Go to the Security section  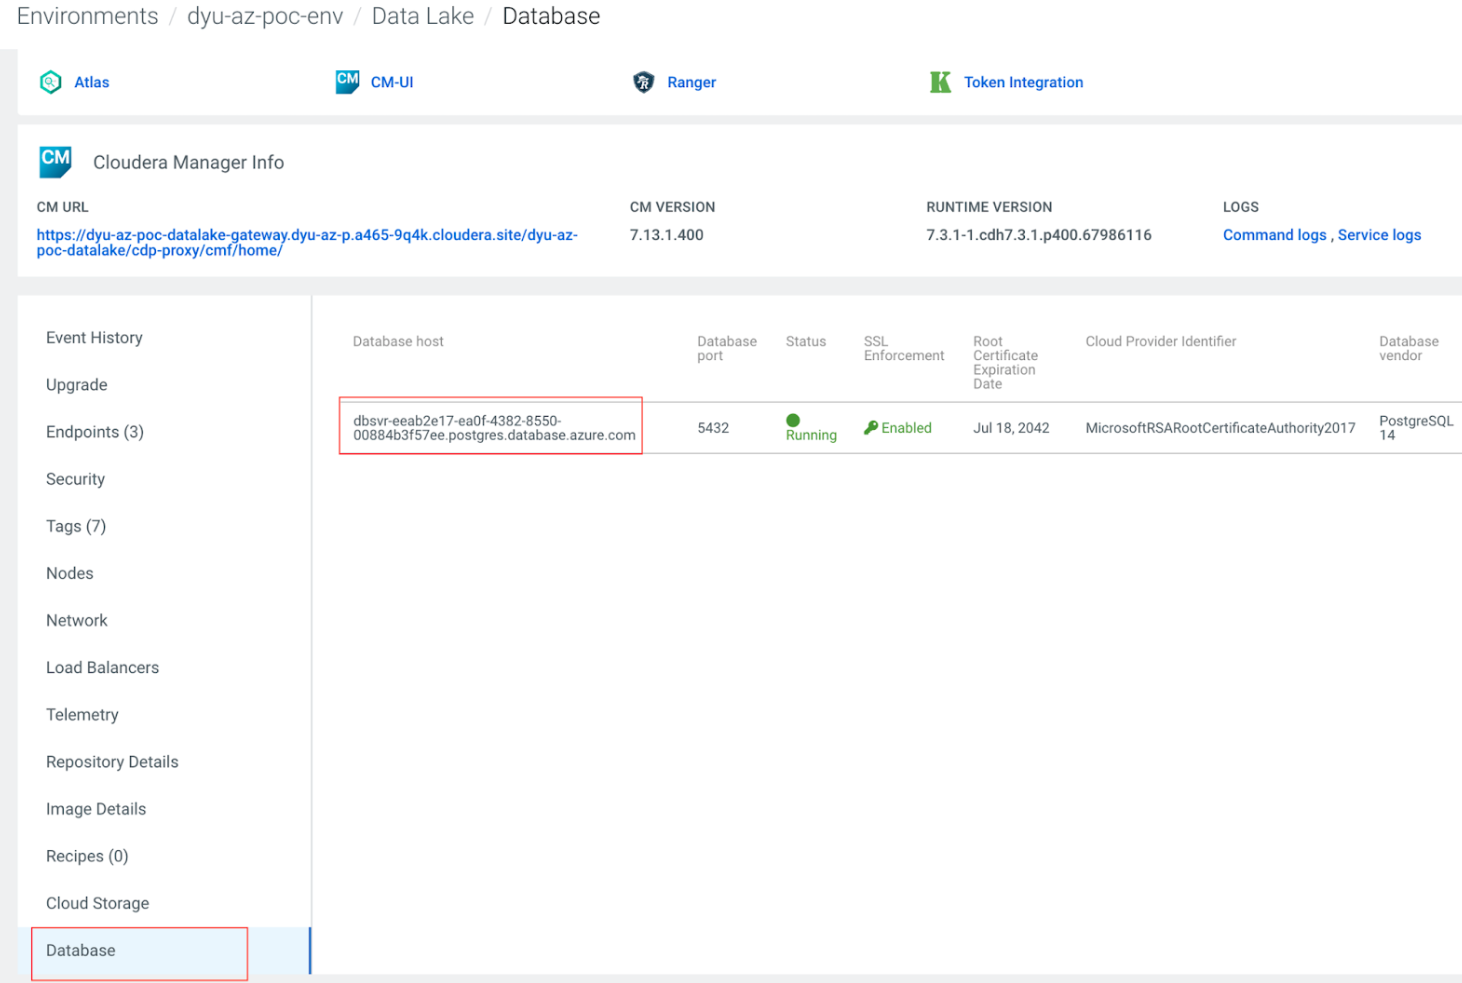tap(75, 478)
